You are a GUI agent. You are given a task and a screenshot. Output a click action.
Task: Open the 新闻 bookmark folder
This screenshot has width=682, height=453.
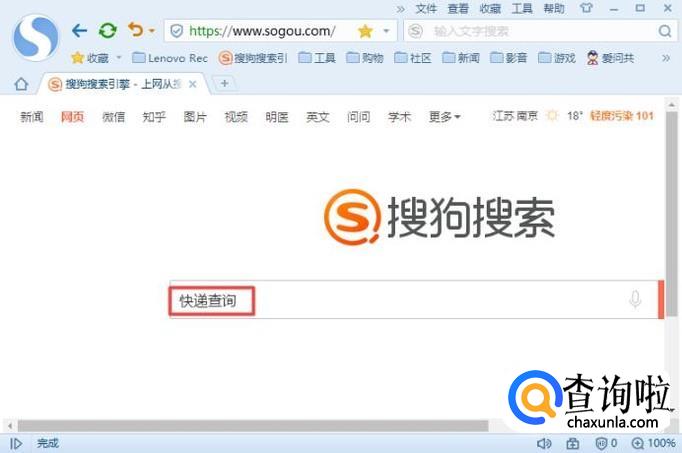point(461,58)
